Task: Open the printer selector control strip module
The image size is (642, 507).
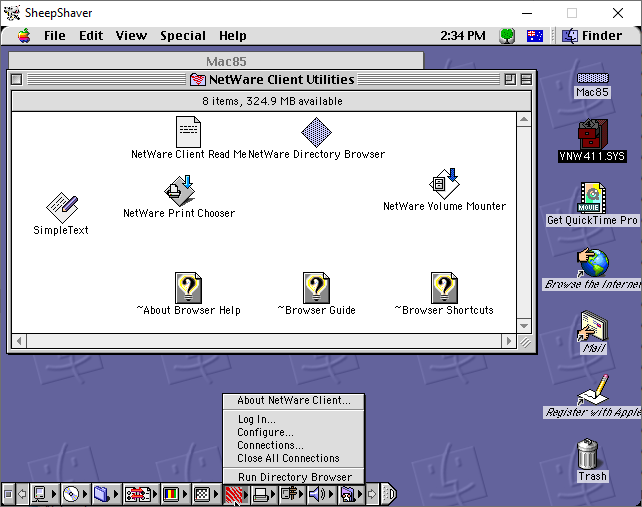Action: 264,494
